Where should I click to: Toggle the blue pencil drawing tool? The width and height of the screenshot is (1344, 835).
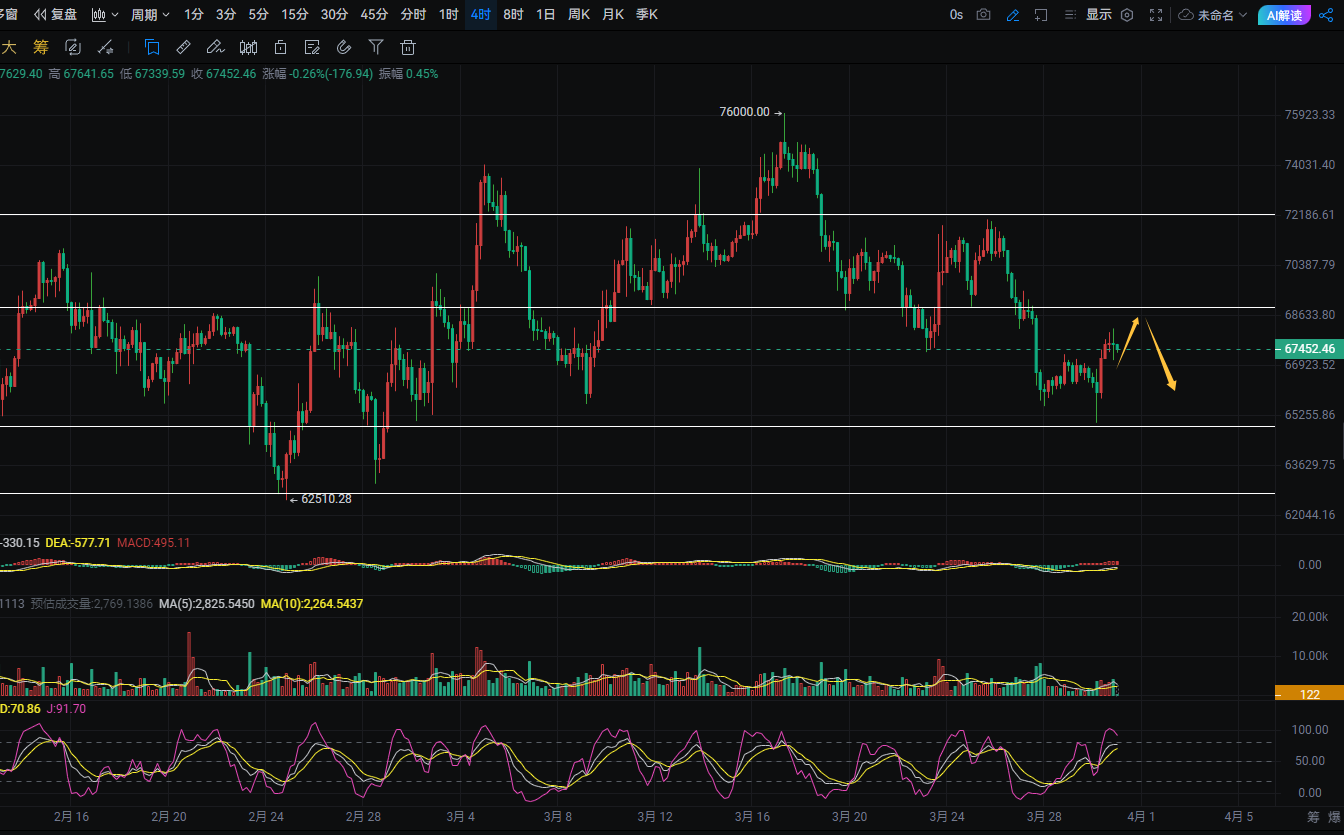pos(1013,15)
